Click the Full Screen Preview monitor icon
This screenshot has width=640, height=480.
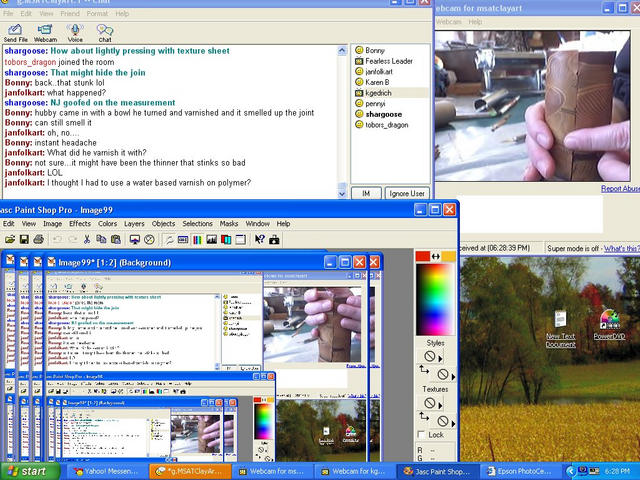(135, 240)
